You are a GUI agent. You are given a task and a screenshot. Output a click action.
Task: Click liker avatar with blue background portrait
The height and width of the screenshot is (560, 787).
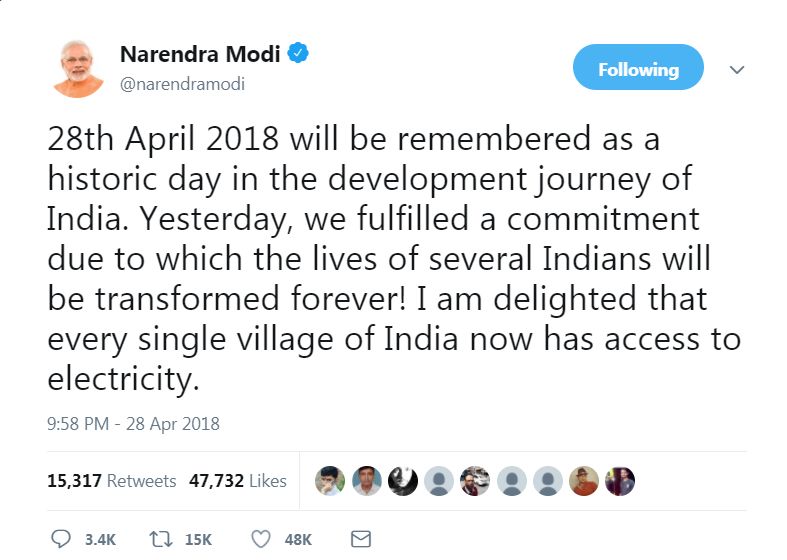click(x=367, y=481)
